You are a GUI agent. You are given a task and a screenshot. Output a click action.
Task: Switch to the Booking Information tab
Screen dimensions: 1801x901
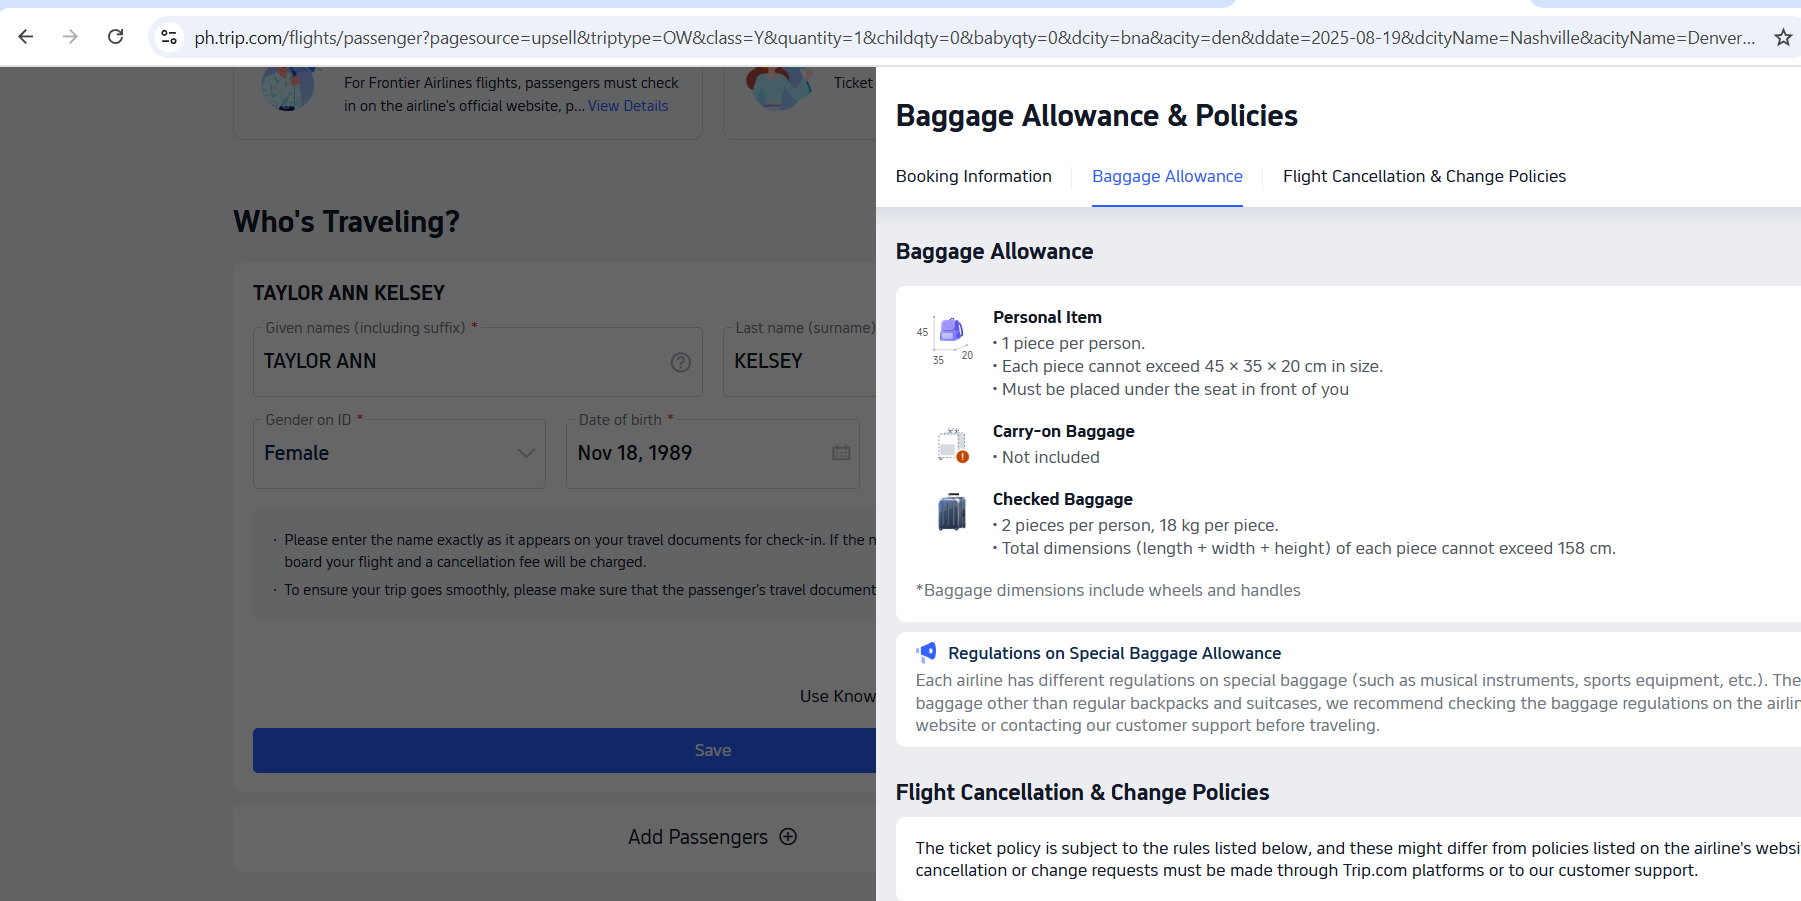973,176
